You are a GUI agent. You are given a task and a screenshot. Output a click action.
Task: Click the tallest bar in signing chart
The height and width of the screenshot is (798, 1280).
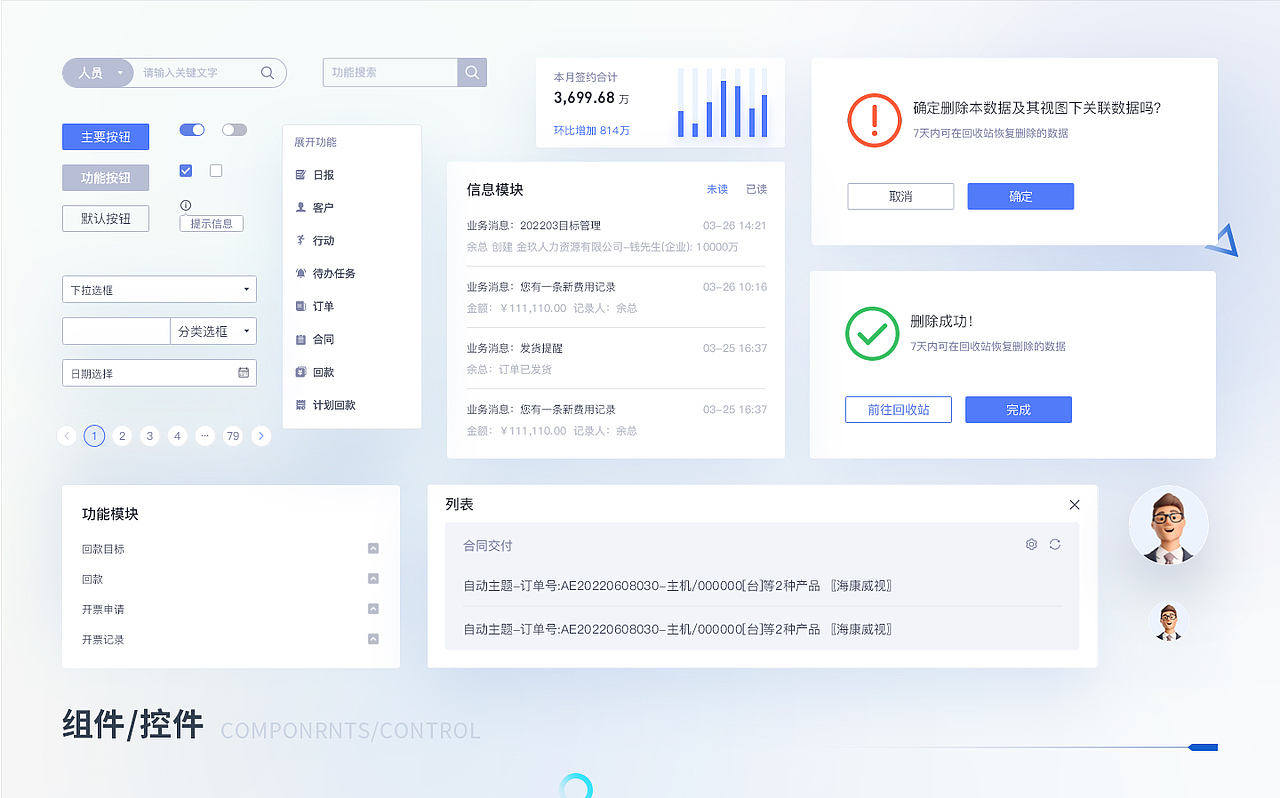[723, 109]
